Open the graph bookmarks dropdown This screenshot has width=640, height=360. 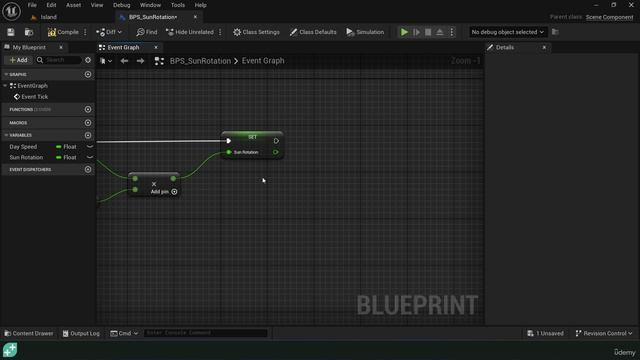click(x=106, y=61)
